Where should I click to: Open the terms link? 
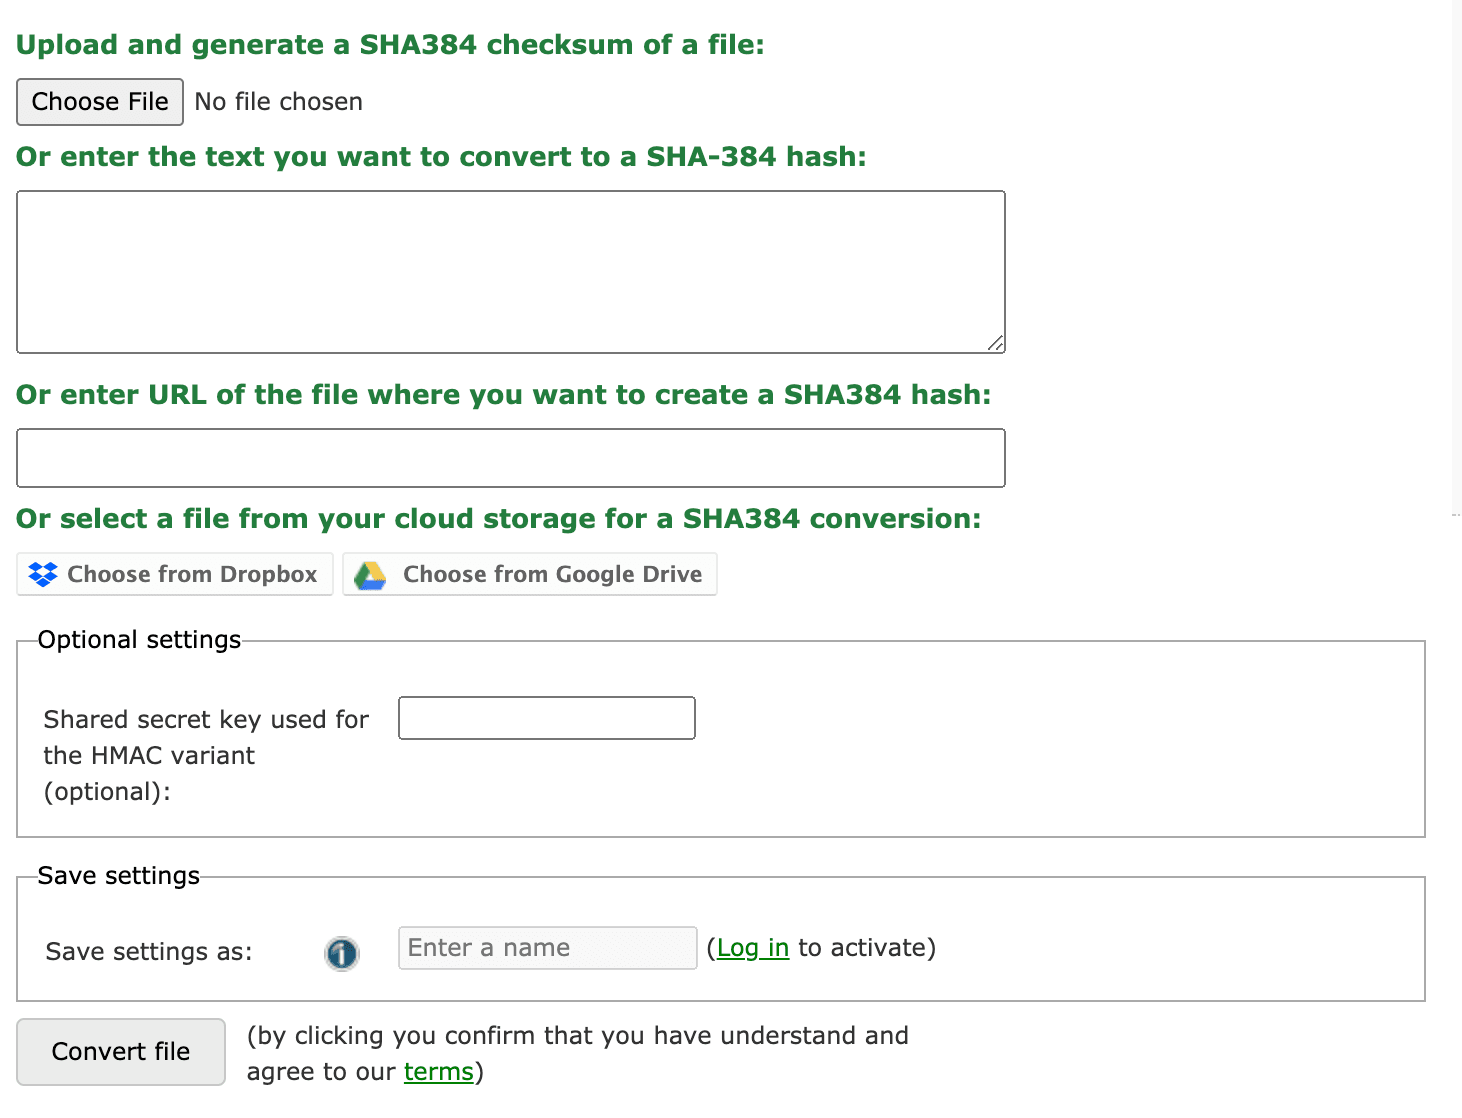438,1072
